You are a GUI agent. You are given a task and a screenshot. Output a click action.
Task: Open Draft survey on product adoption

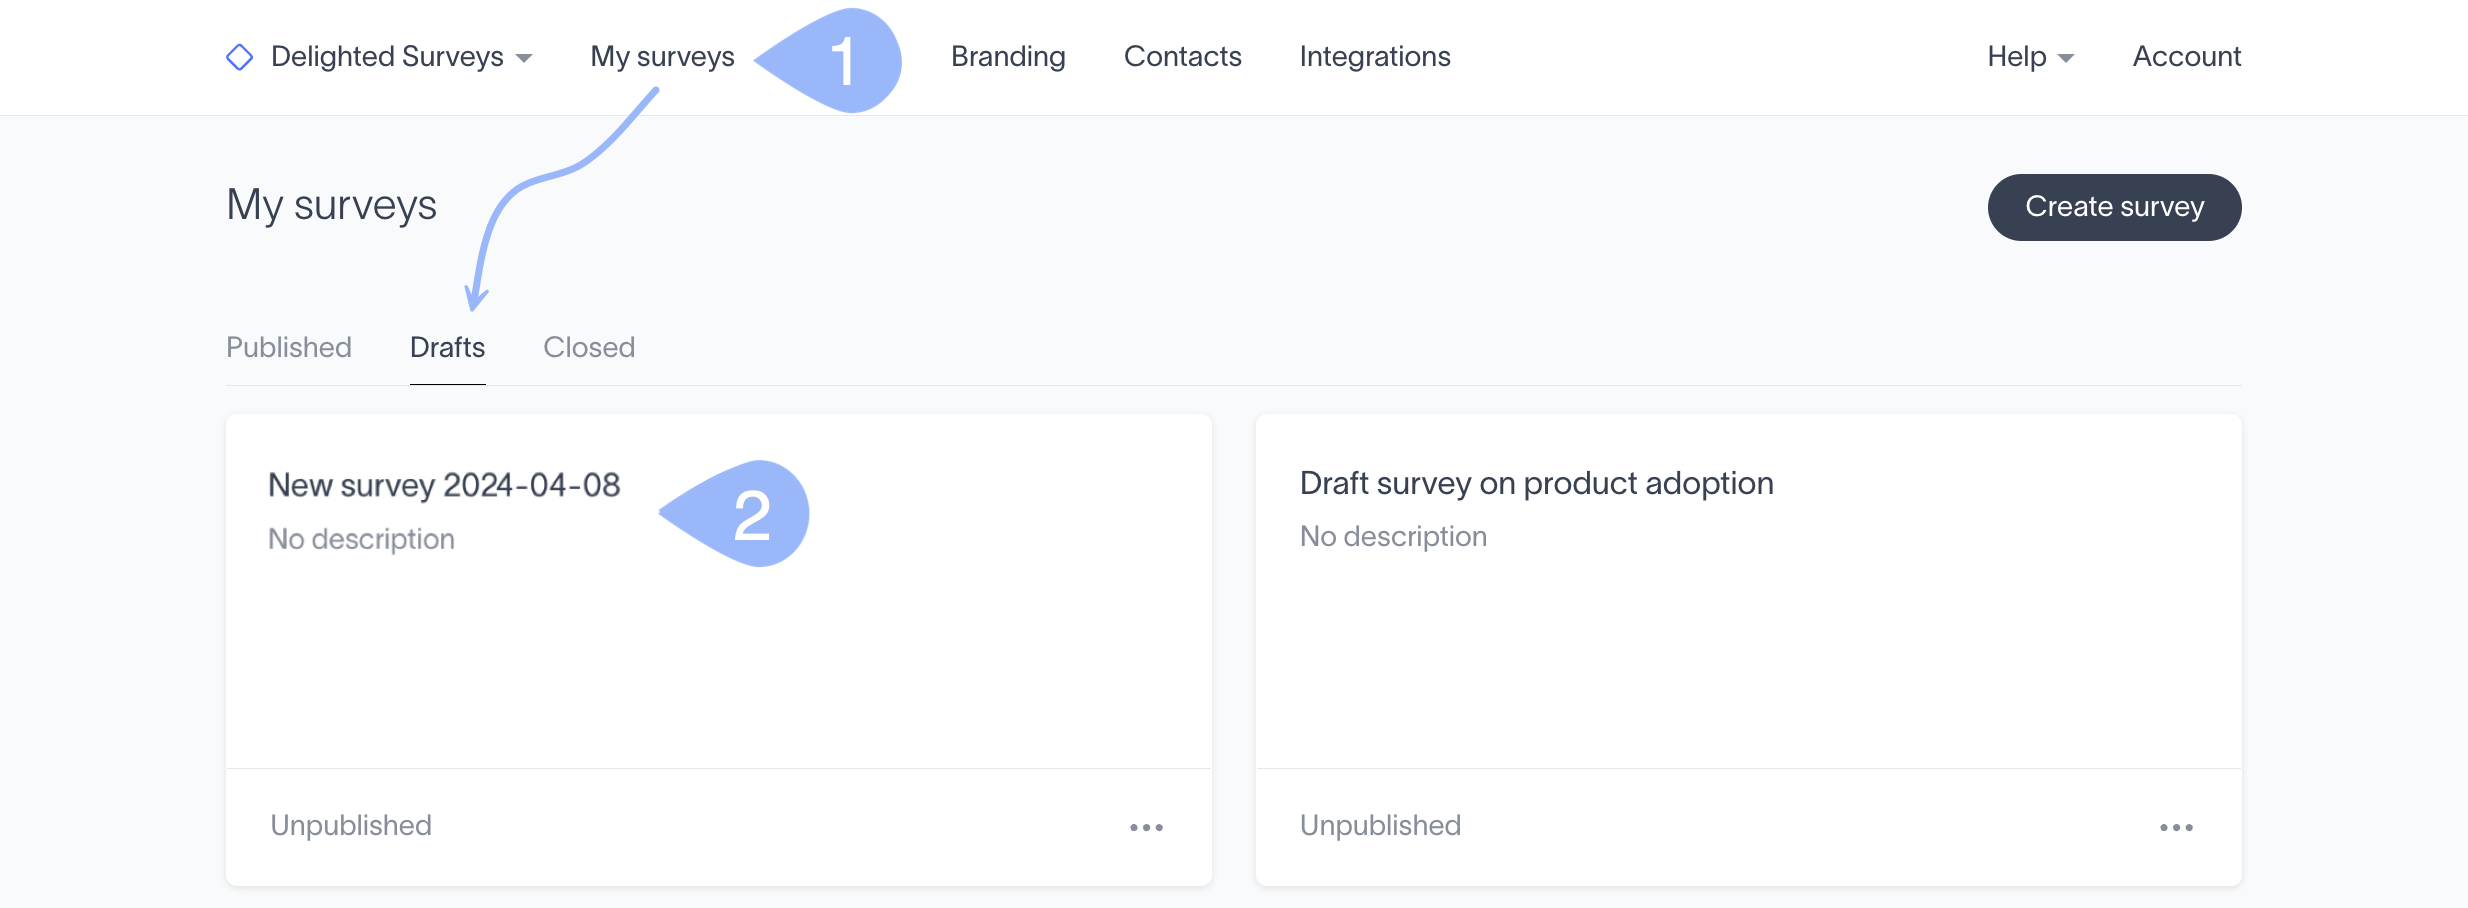1536,483
